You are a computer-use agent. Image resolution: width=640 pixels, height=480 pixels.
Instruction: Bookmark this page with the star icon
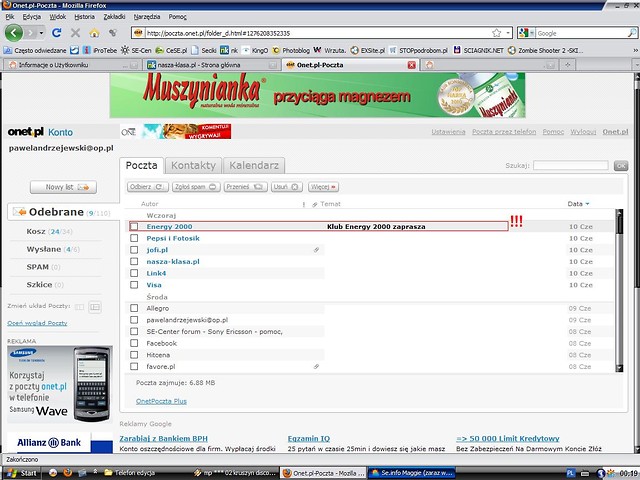click(496, 33)
